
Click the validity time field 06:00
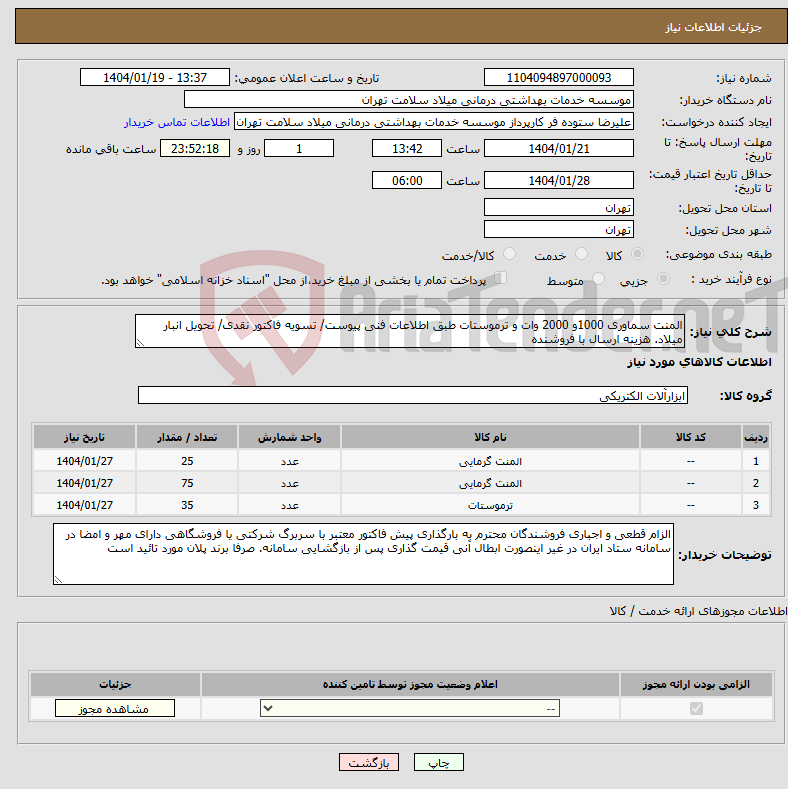point(407,180)
